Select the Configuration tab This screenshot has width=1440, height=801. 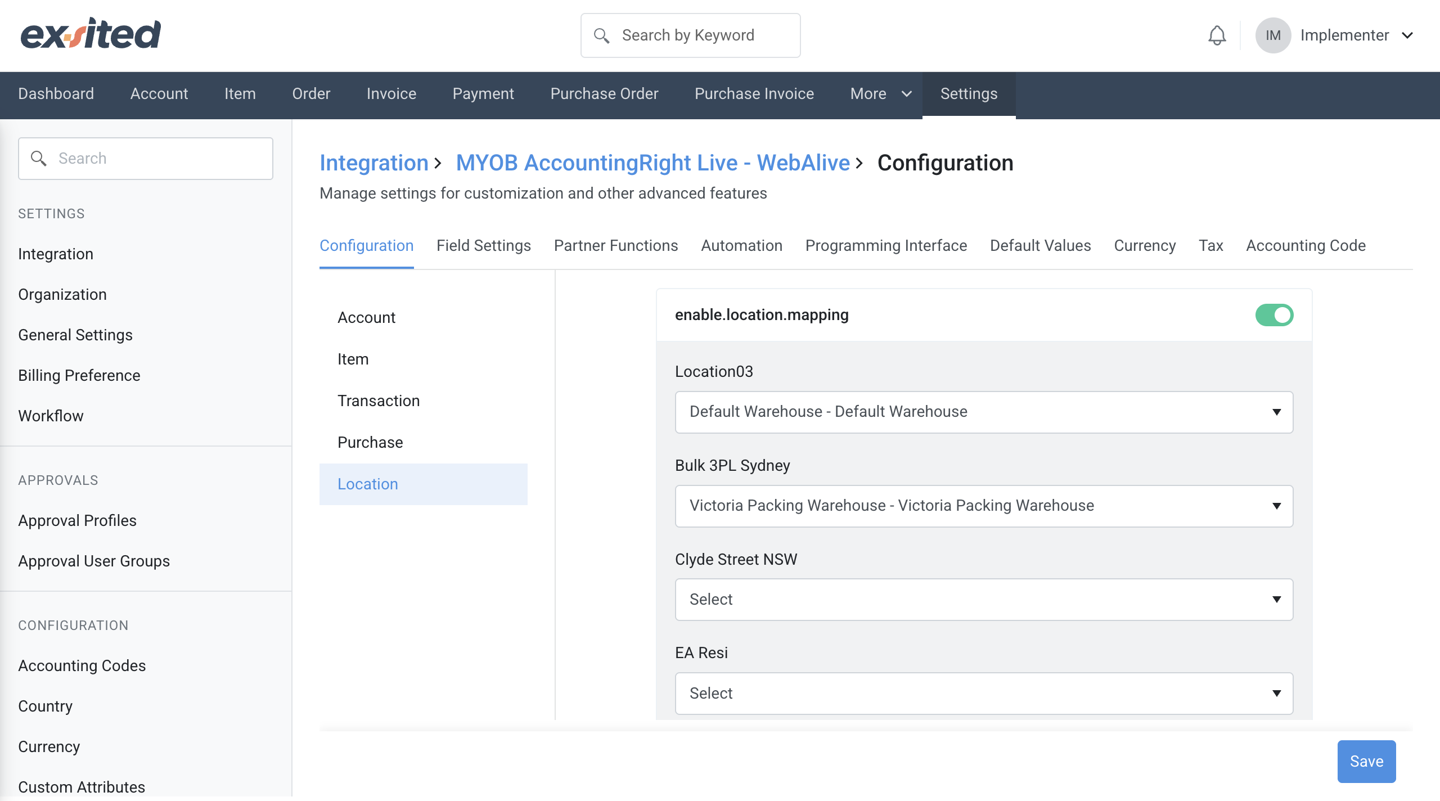[x=366, y=246]
